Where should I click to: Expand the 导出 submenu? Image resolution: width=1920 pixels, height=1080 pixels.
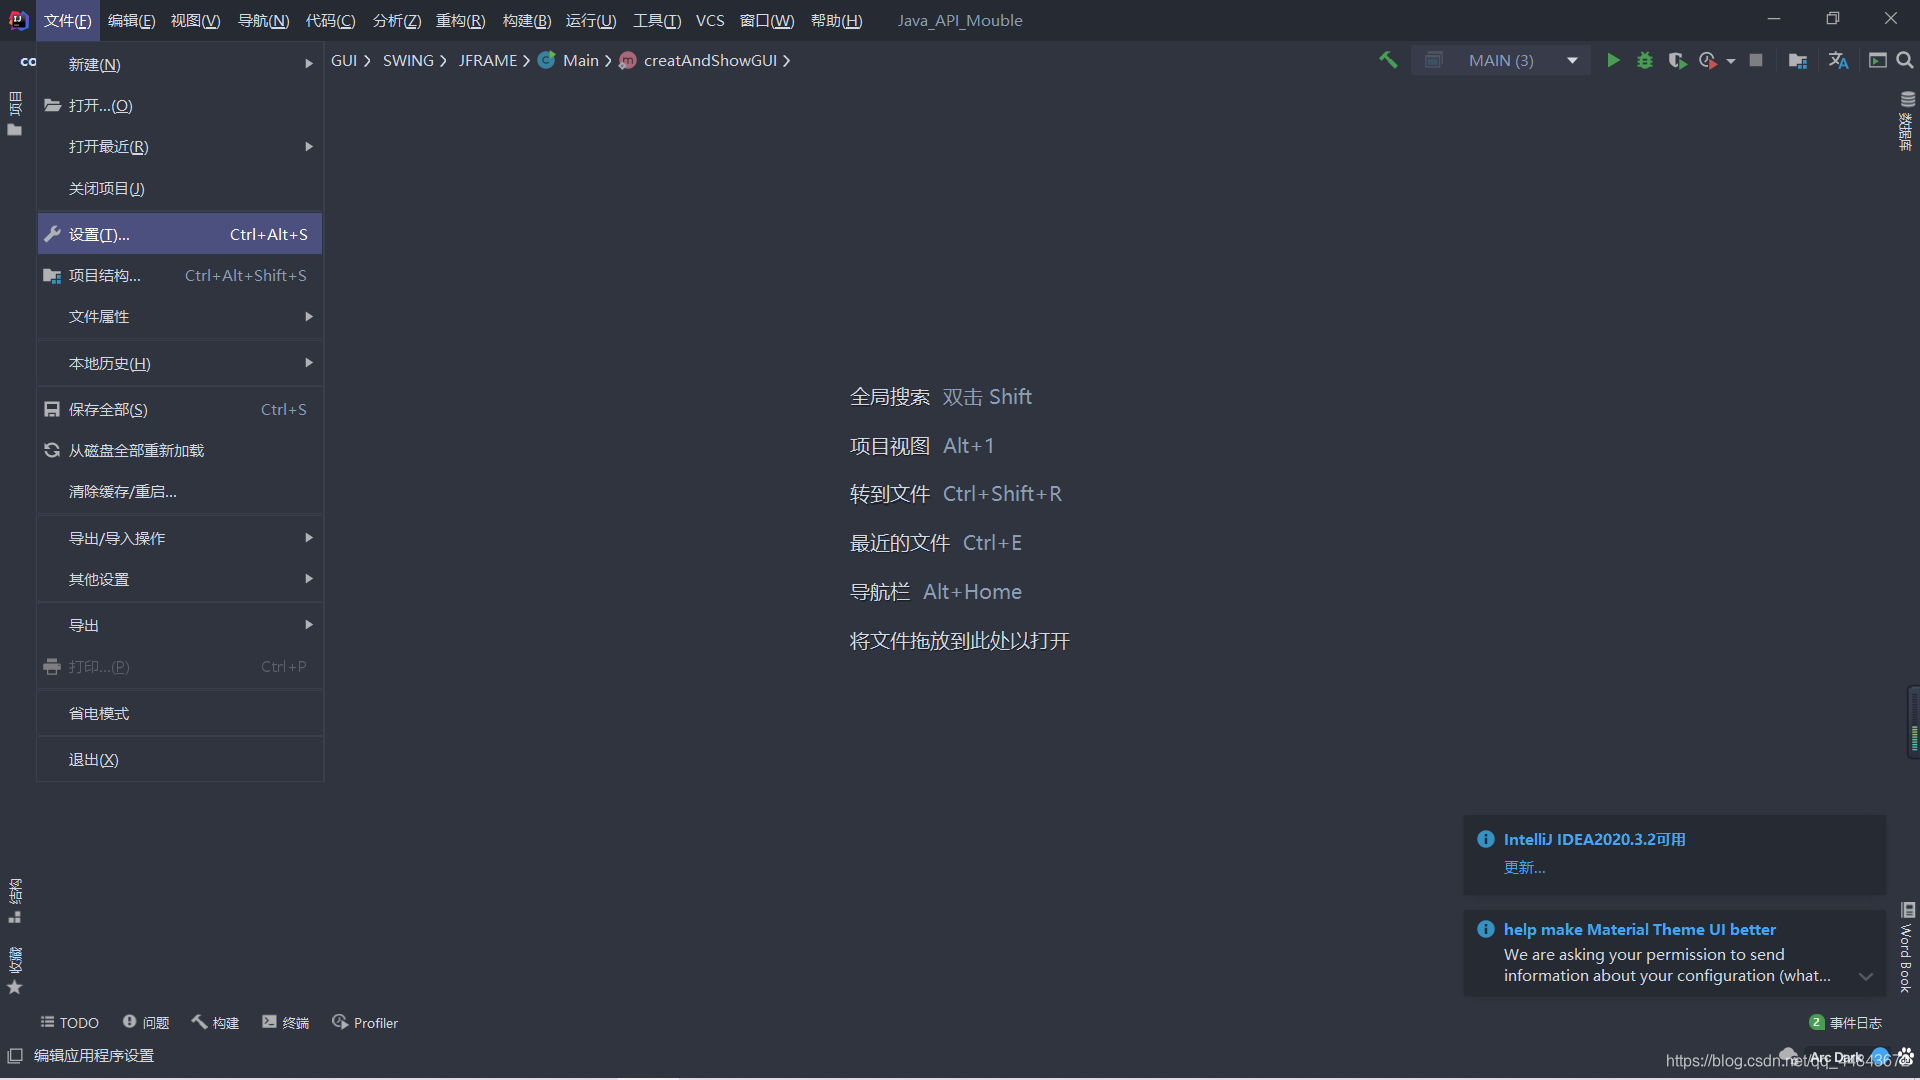point(180,625)
